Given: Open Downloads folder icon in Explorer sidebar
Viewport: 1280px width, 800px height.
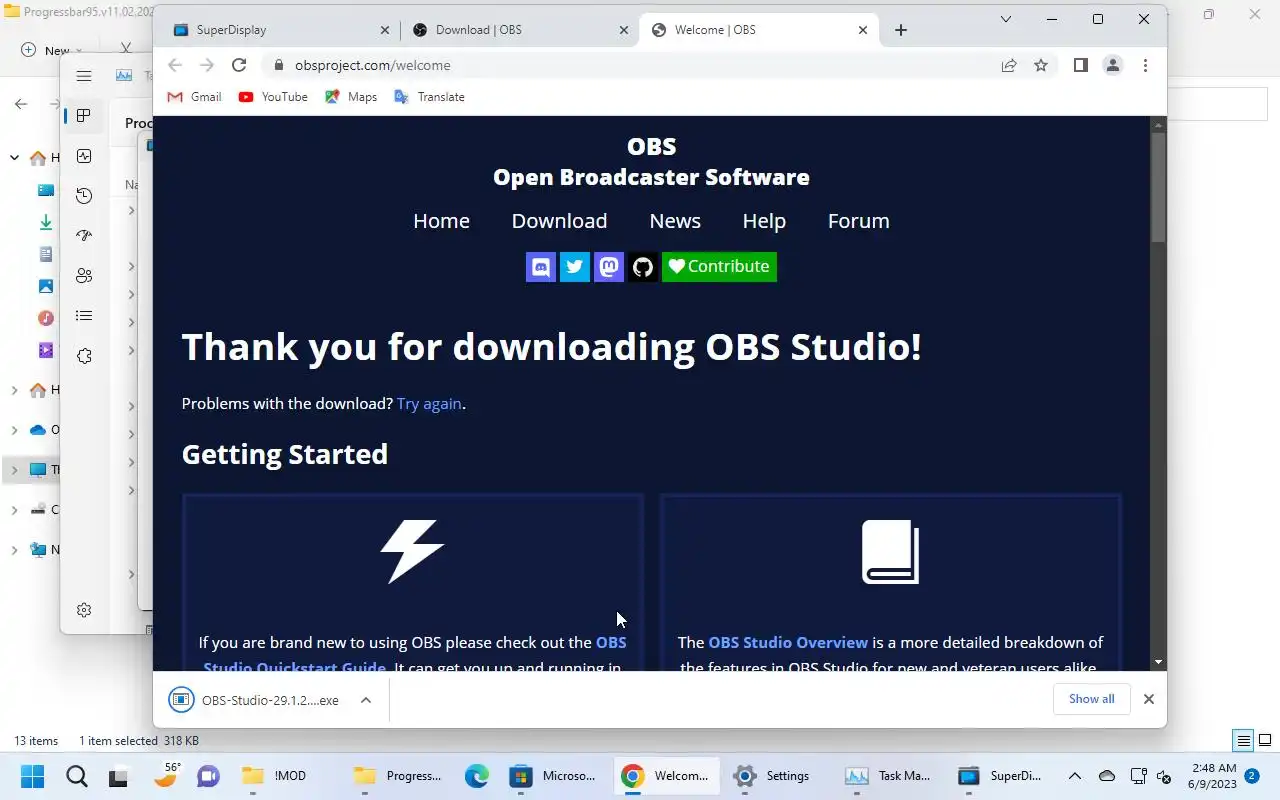Looking at the screenshot, I should 46,222.
